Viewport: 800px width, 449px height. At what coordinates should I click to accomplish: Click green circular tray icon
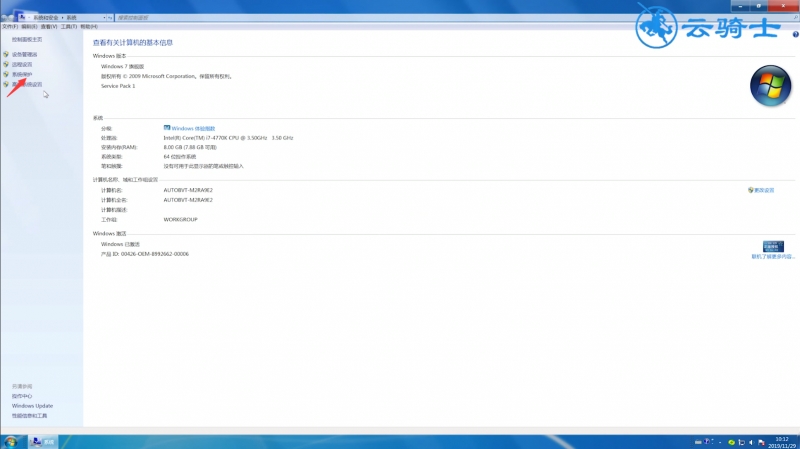[731, 442]
